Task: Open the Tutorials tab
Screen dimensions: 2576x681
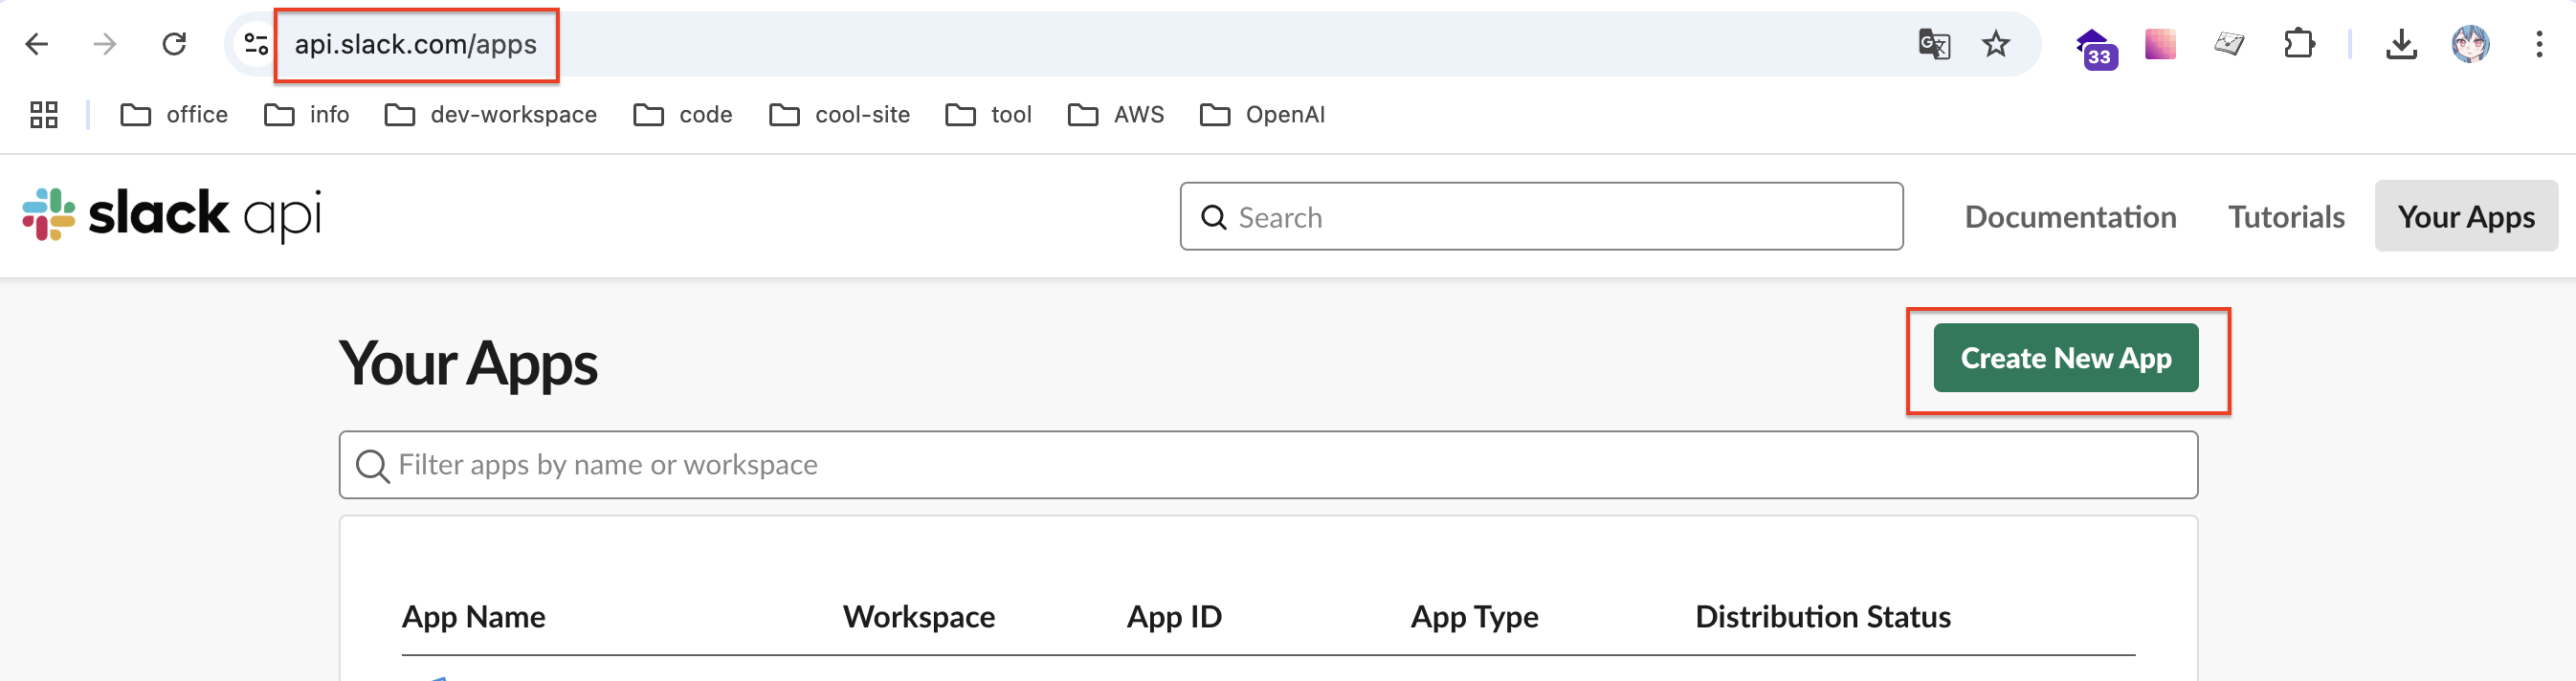Action: point(2285,217)
